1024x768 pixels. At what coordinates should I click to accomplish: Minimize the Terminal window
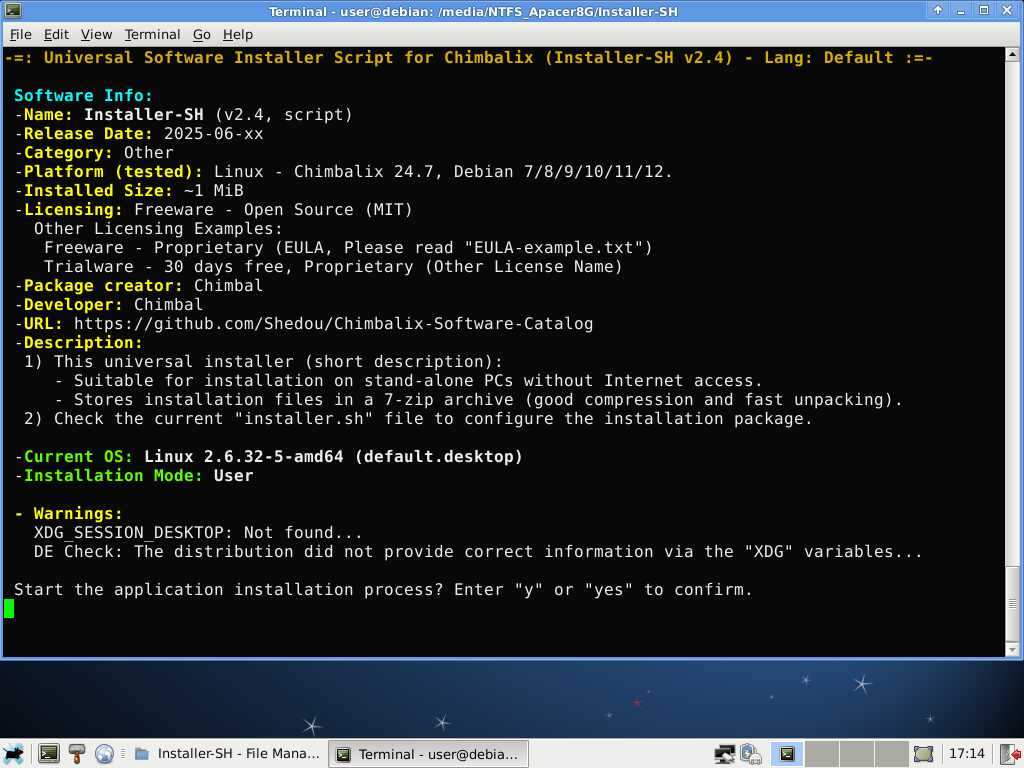tap(960, 10)
